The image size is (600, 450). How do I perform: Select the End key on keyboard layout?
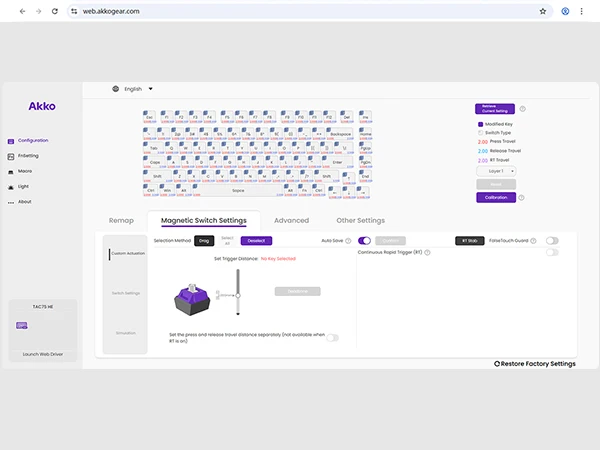pos(365,176)
